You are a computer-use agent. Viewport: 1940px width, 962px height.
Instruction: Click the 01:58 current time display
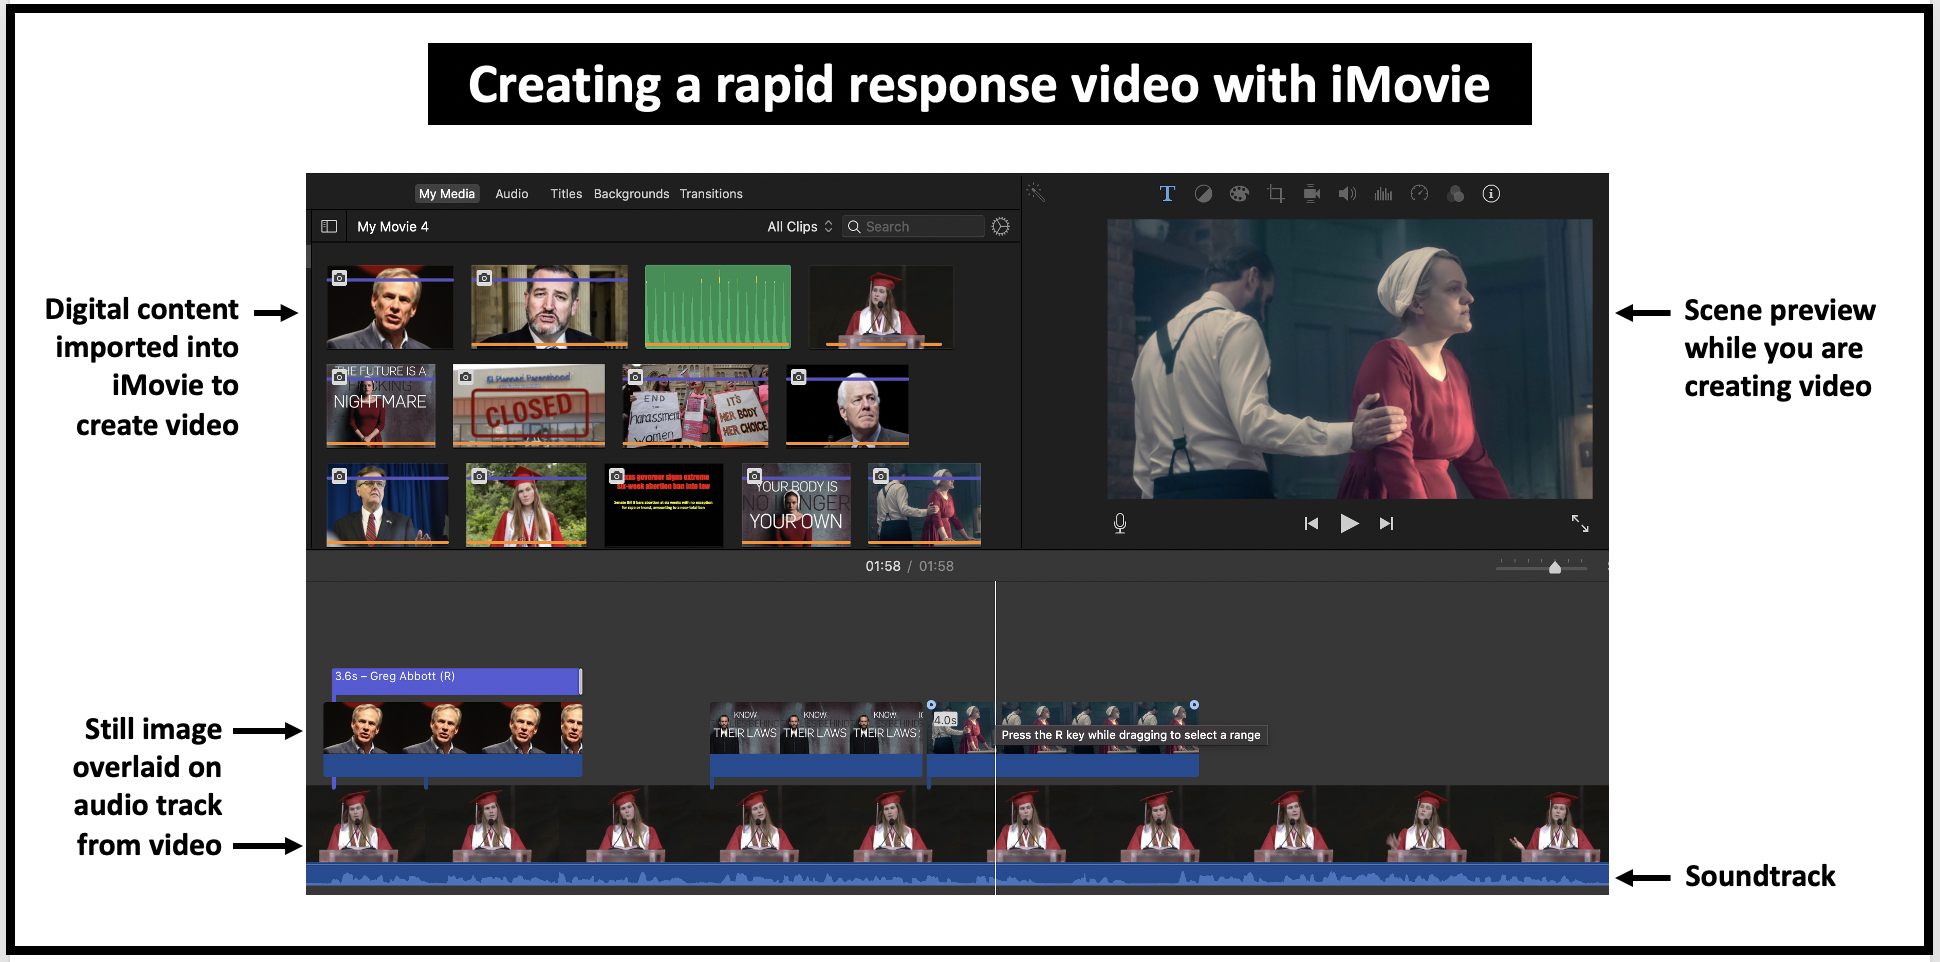pyautogui.click(x=883, y=566)
